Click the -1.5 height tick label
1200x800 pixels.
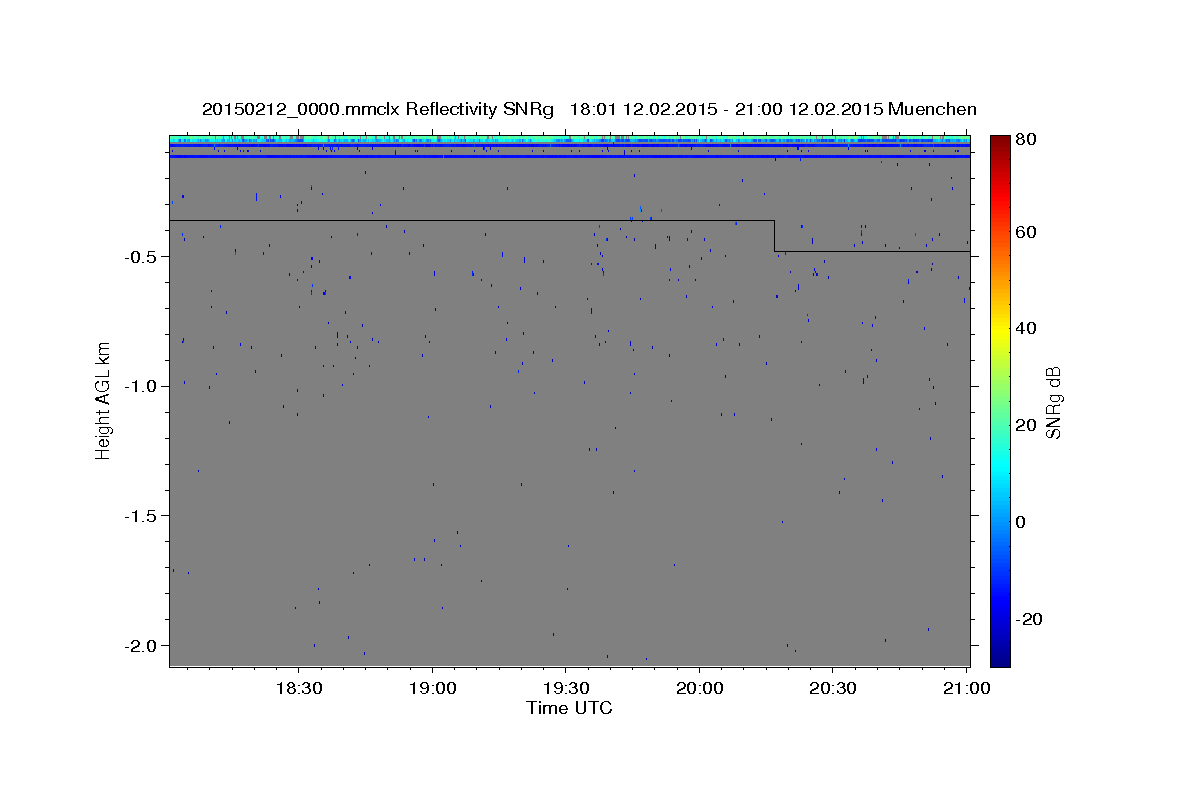coord(140,516)
